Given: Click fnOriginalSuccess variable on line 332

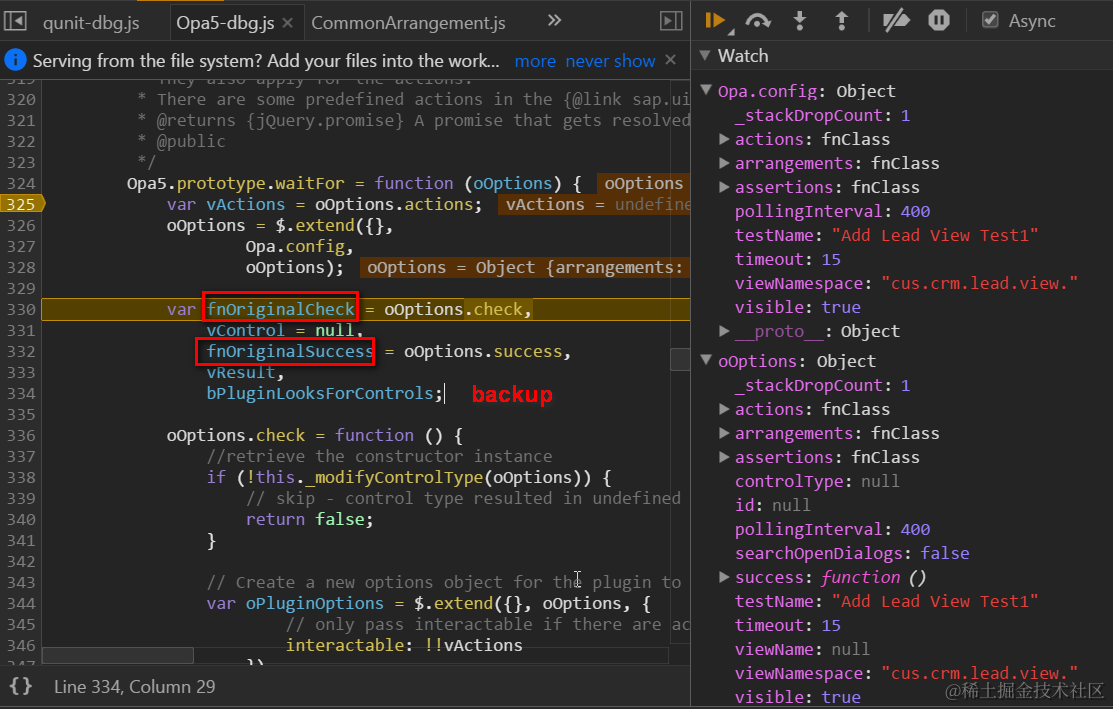Looking at the screenshot, I should click(x=290, y=351).
